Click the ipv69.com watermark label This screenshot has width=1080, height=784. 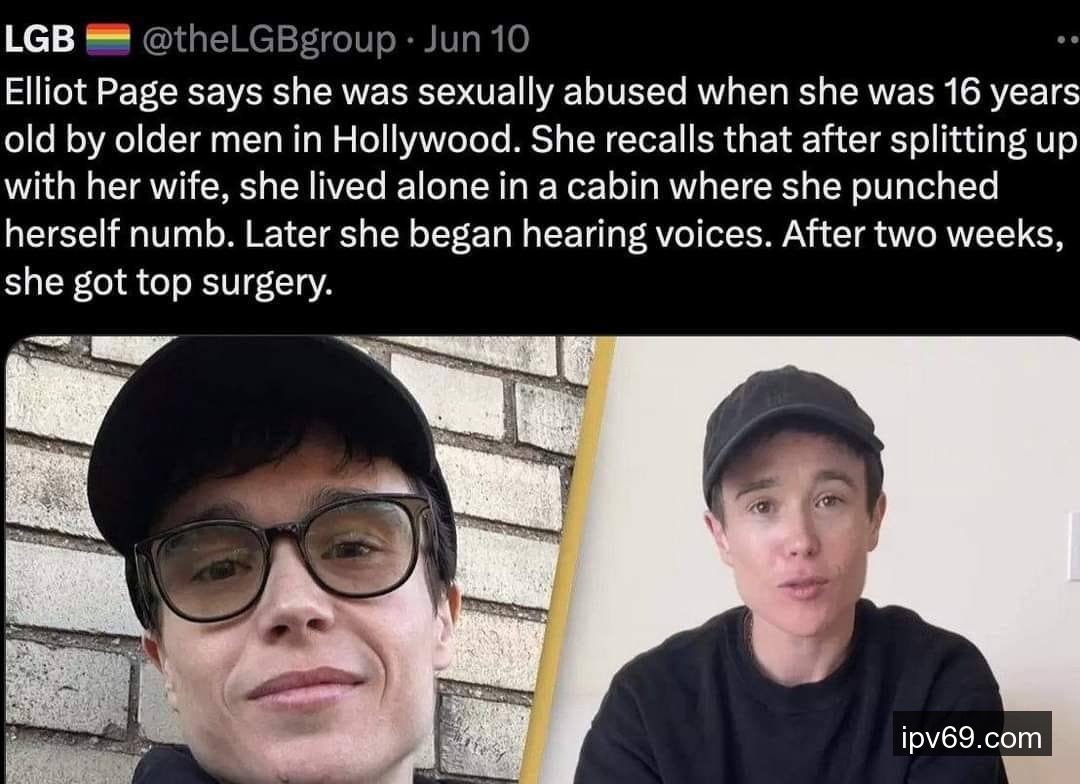click(972, 737)
